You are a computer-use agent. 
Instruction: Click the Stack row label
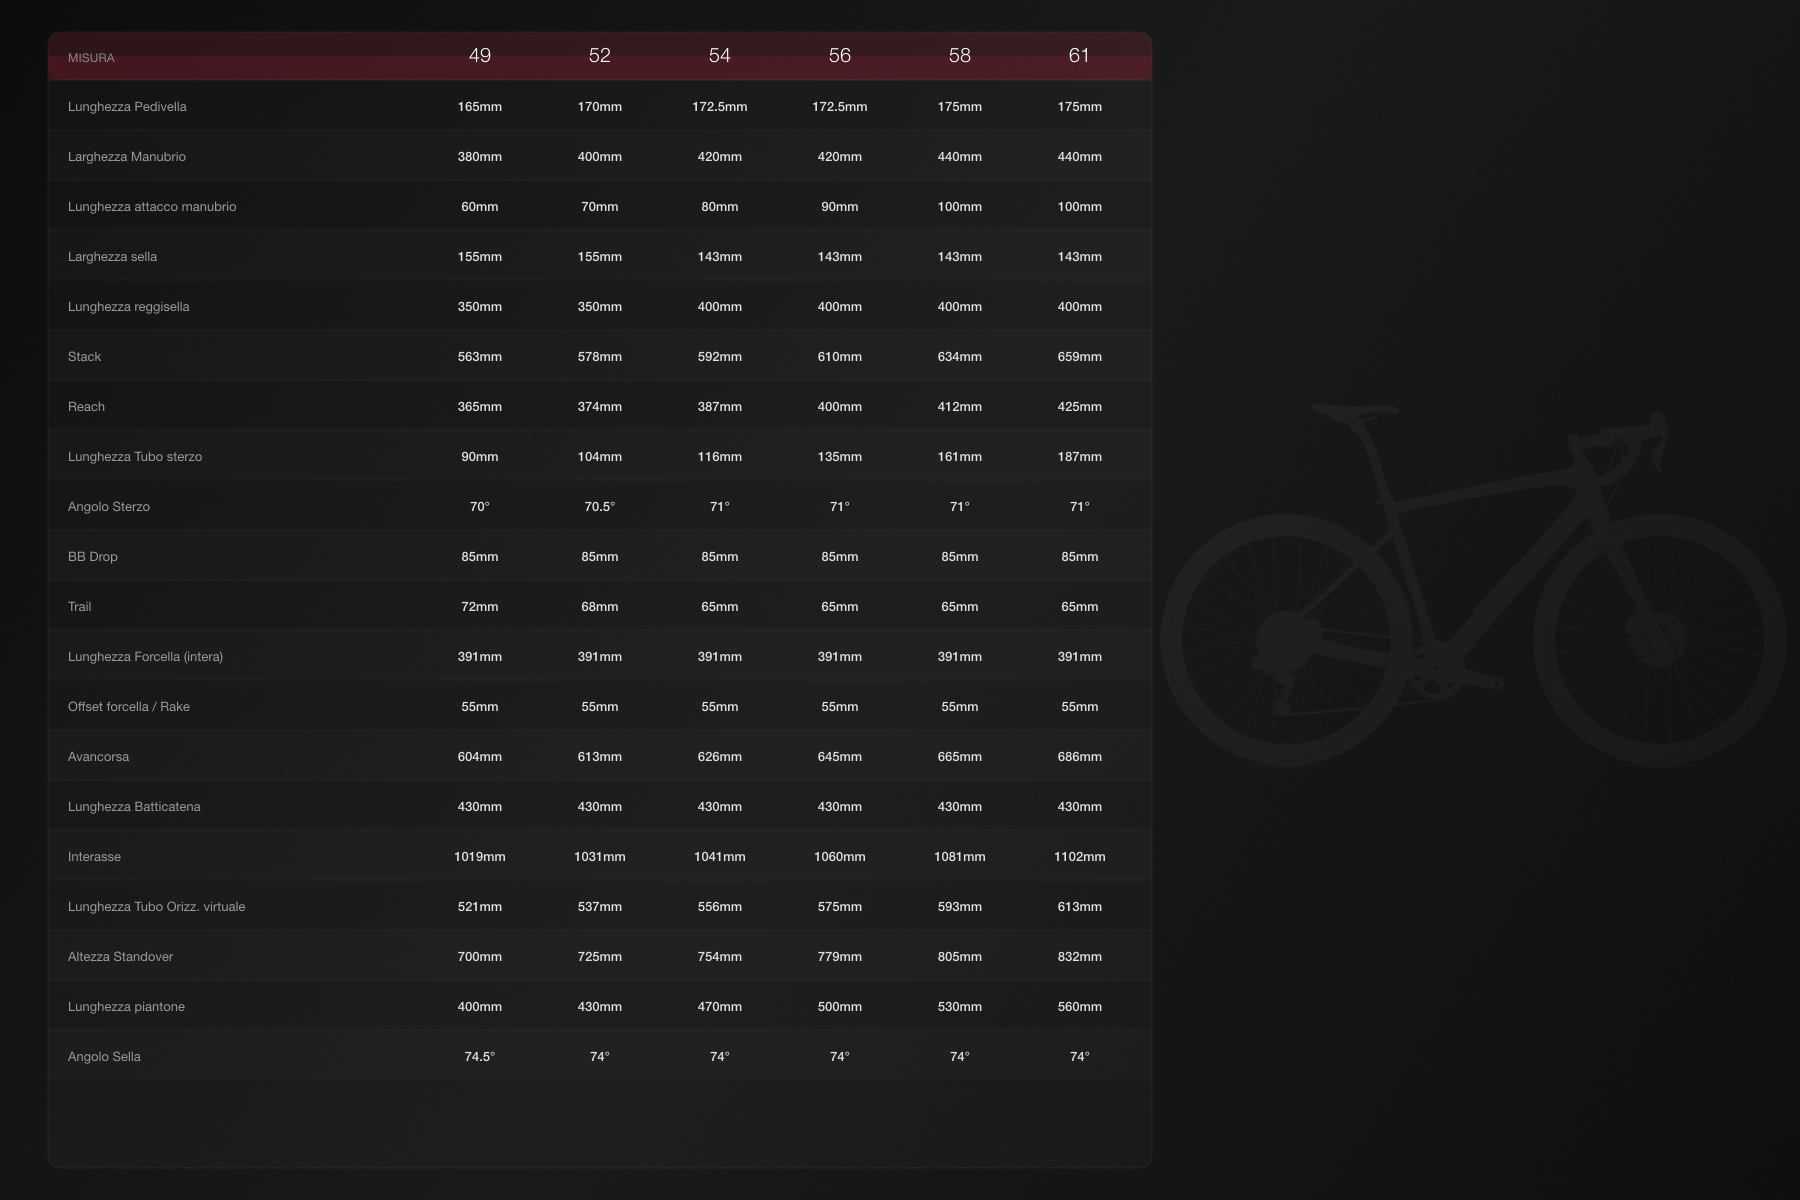(85, 356)
